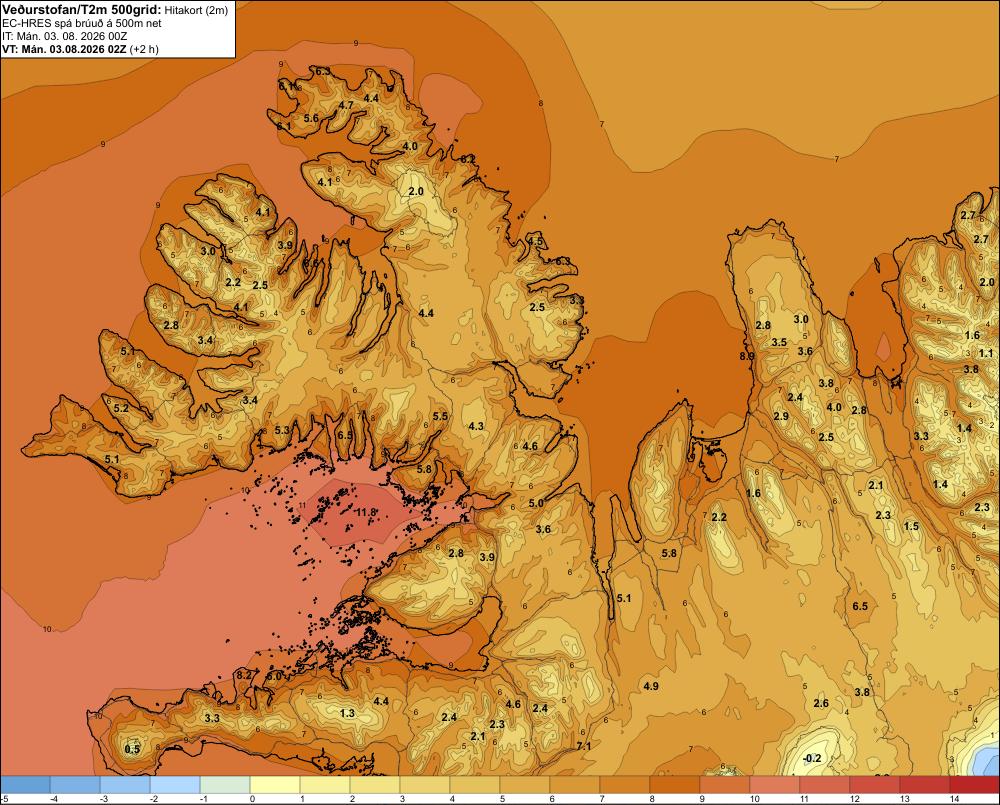This screenshot has height=805, width=1000.
Task: Click the 'IT: Mán. 03. 08. 2026 00Z' line
Action: (64, 36)
